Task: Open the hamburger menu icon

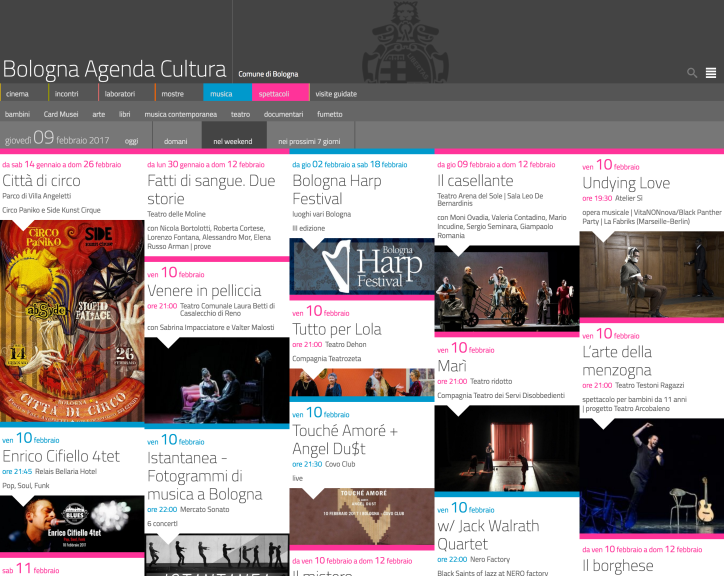Action: tap(710, 73)
